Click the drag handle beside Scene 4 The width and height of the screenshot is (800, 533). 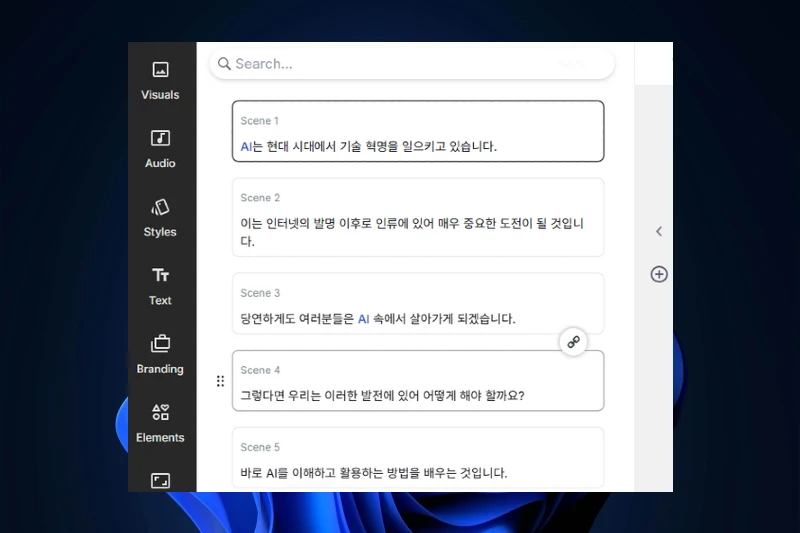(x=220, y=381)
